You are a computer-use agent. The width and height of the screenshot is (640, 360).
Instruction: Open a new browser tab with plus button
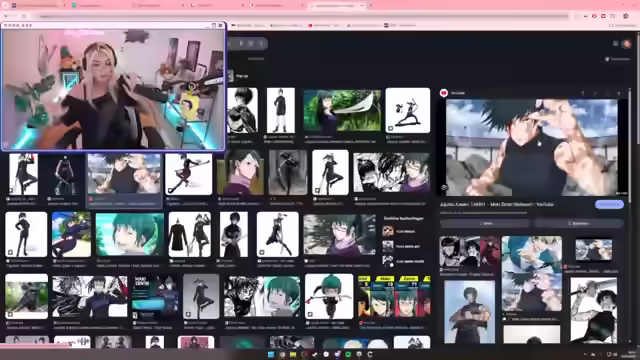click(371, 5)
